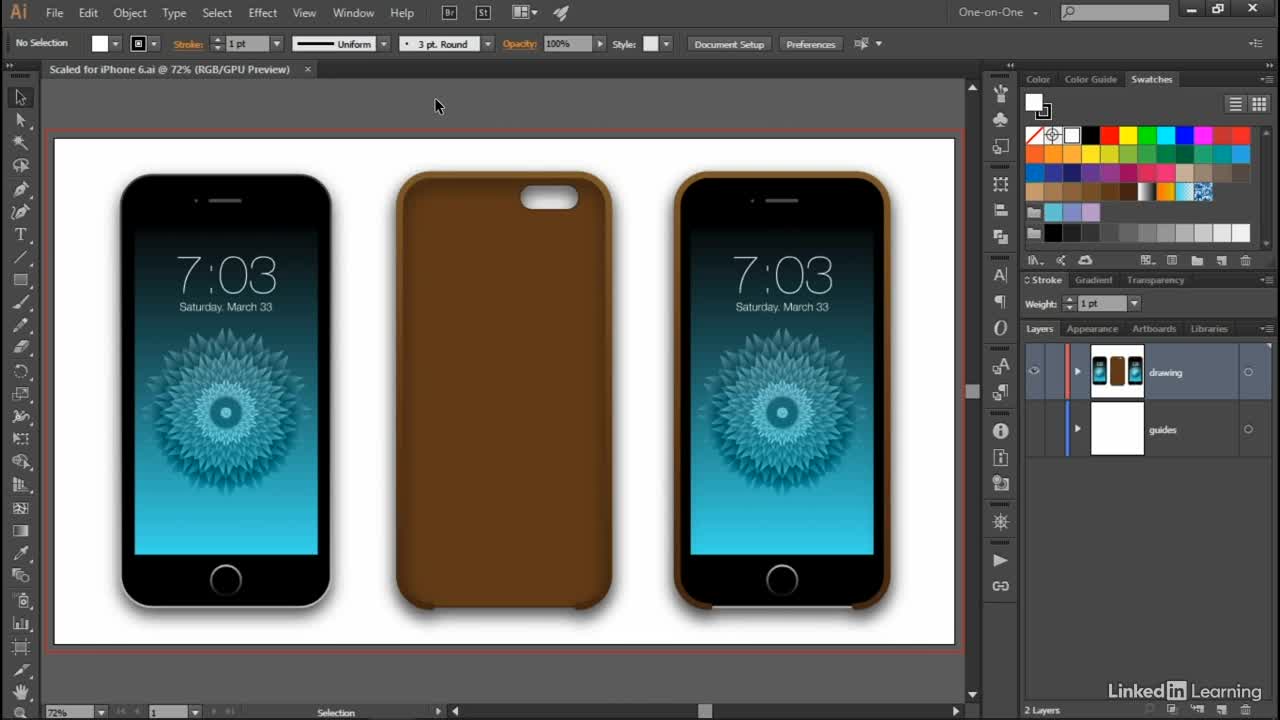Open the File menu

point(55,13)
